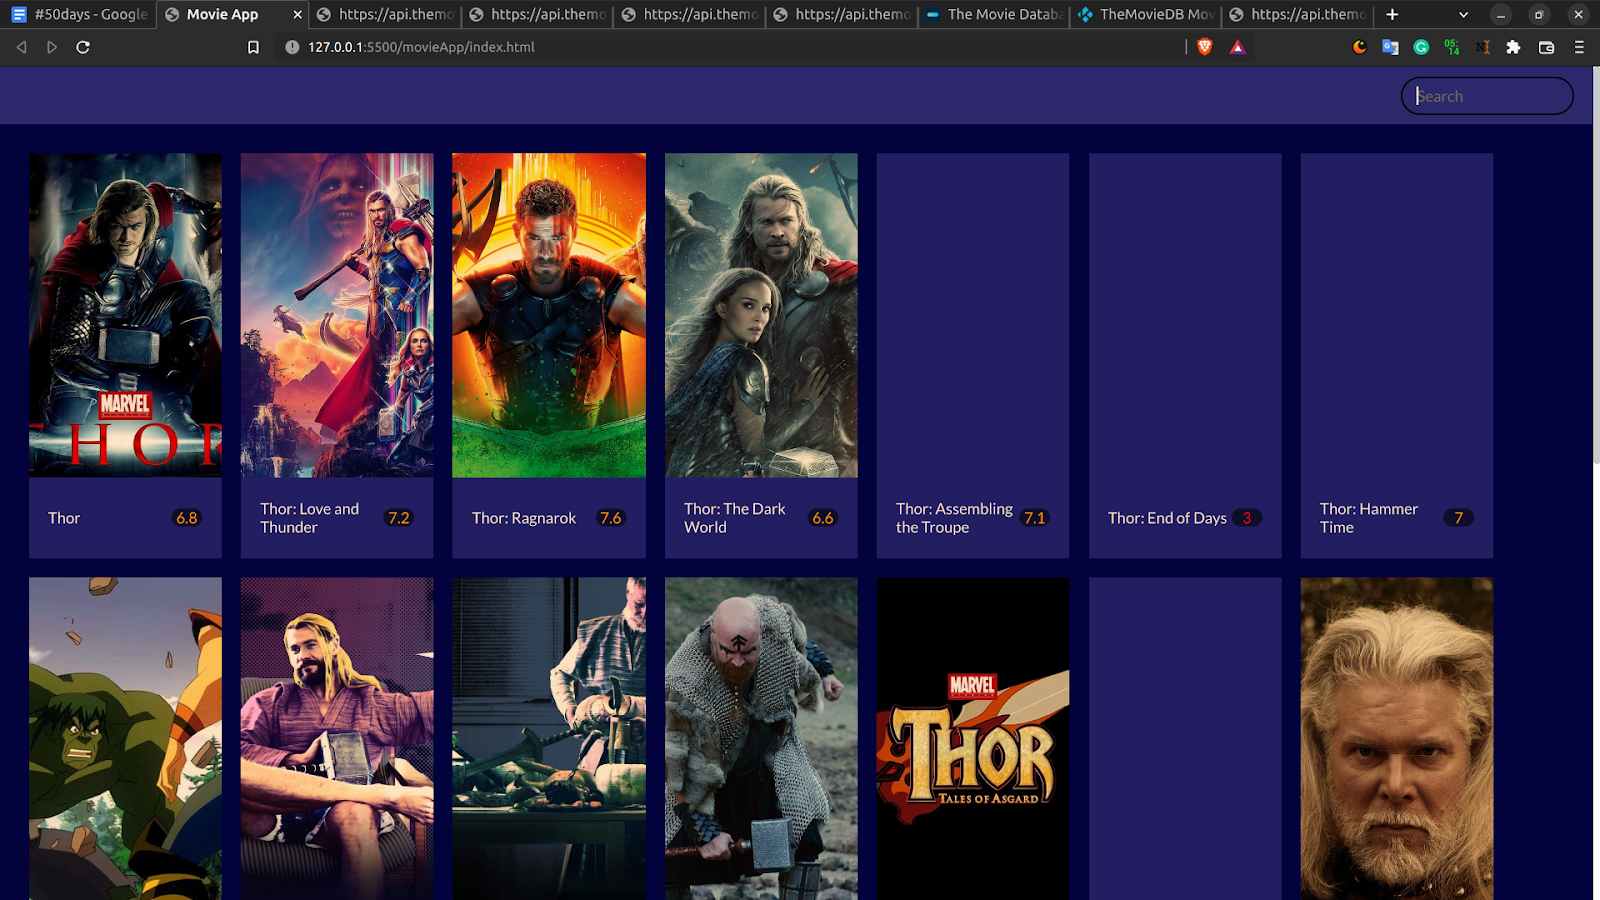This screenshot has height=900, width=1600.
Task: Click the Brave Rewards triangle icon
Action: [x=1237, y=47]
